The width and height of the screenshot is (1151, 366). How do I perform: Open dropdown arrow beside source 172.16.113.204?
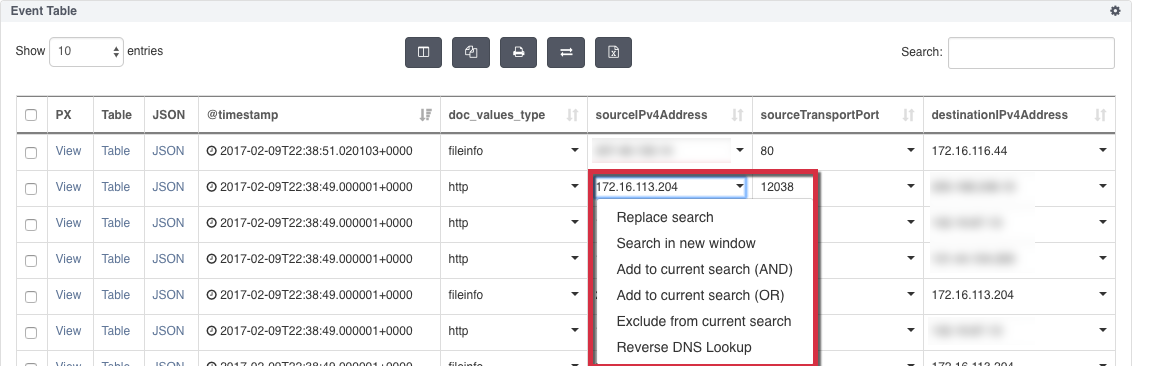pyautogui.click(x=739, y=187)
